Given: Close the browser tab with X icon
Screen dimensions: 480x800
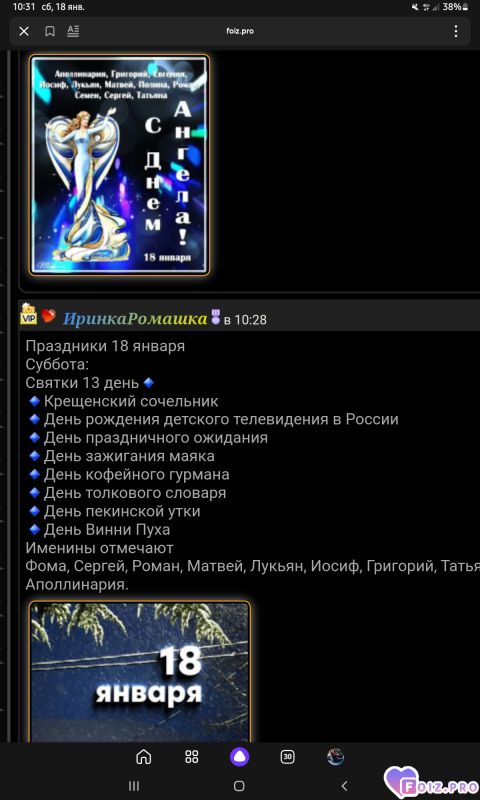Looking at the screenshot, I should (x=24, y=32).
